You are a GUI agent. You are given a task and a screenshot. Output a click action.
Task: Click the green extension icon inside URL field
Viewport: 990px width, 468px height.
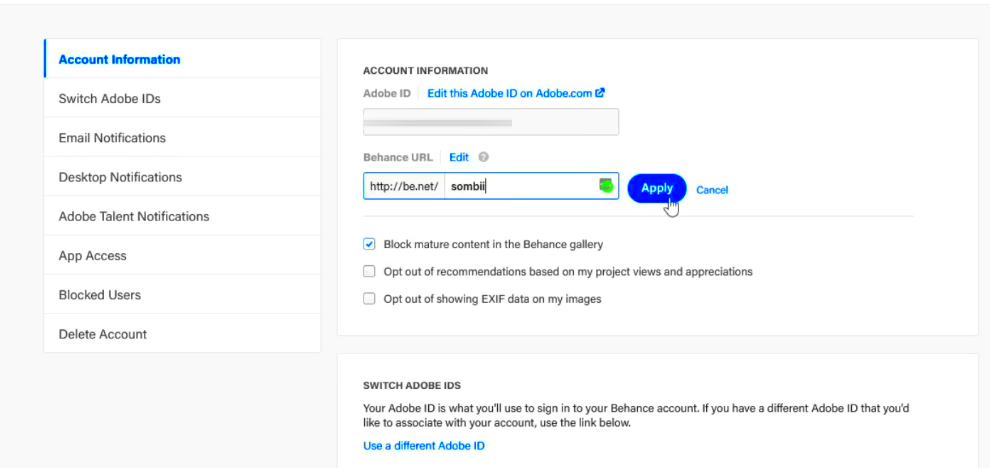[606, 186]
